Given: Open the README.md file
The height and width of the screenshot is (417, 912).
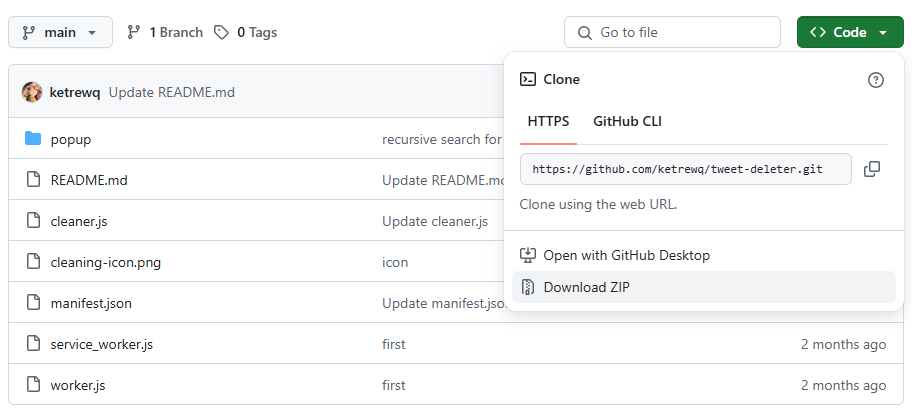Looking at the screenshot, I should tap(89, 180).
